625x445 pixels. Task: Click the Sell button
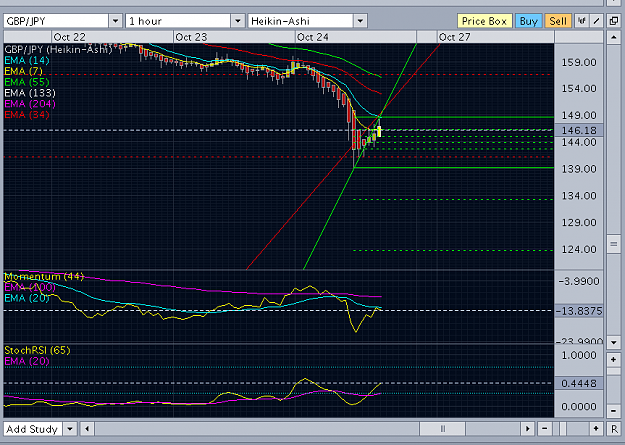558,21
